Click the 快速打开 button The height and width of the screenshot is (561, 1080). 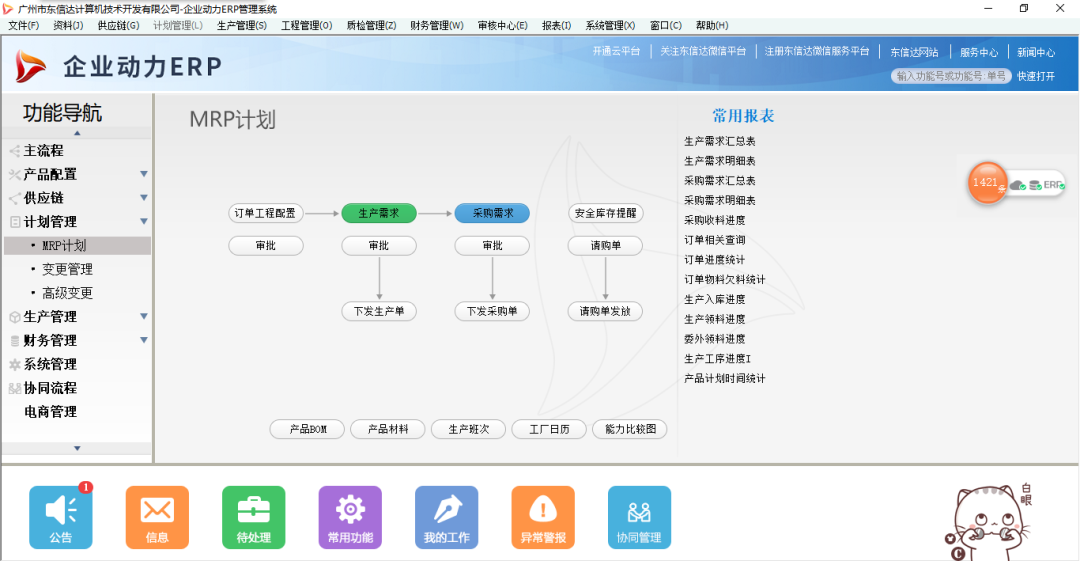click(1036, 76)
